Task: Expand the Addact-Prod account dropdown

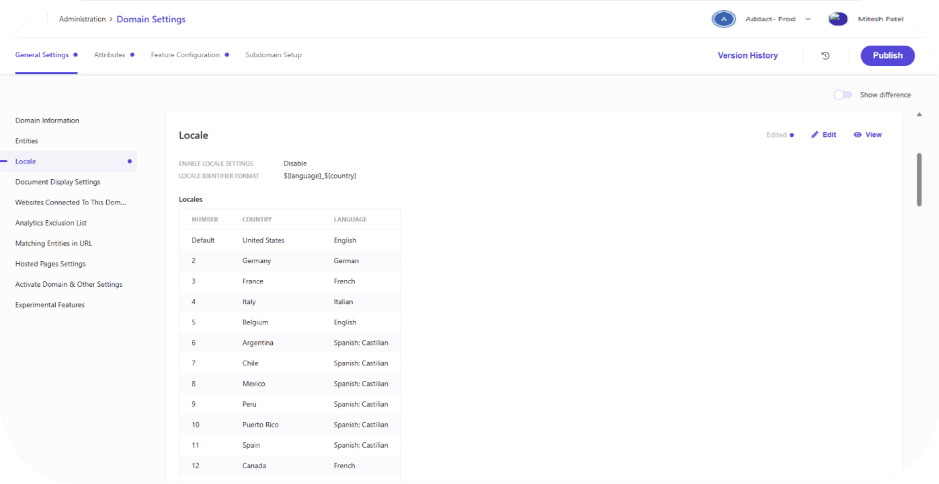Action: 808,19
